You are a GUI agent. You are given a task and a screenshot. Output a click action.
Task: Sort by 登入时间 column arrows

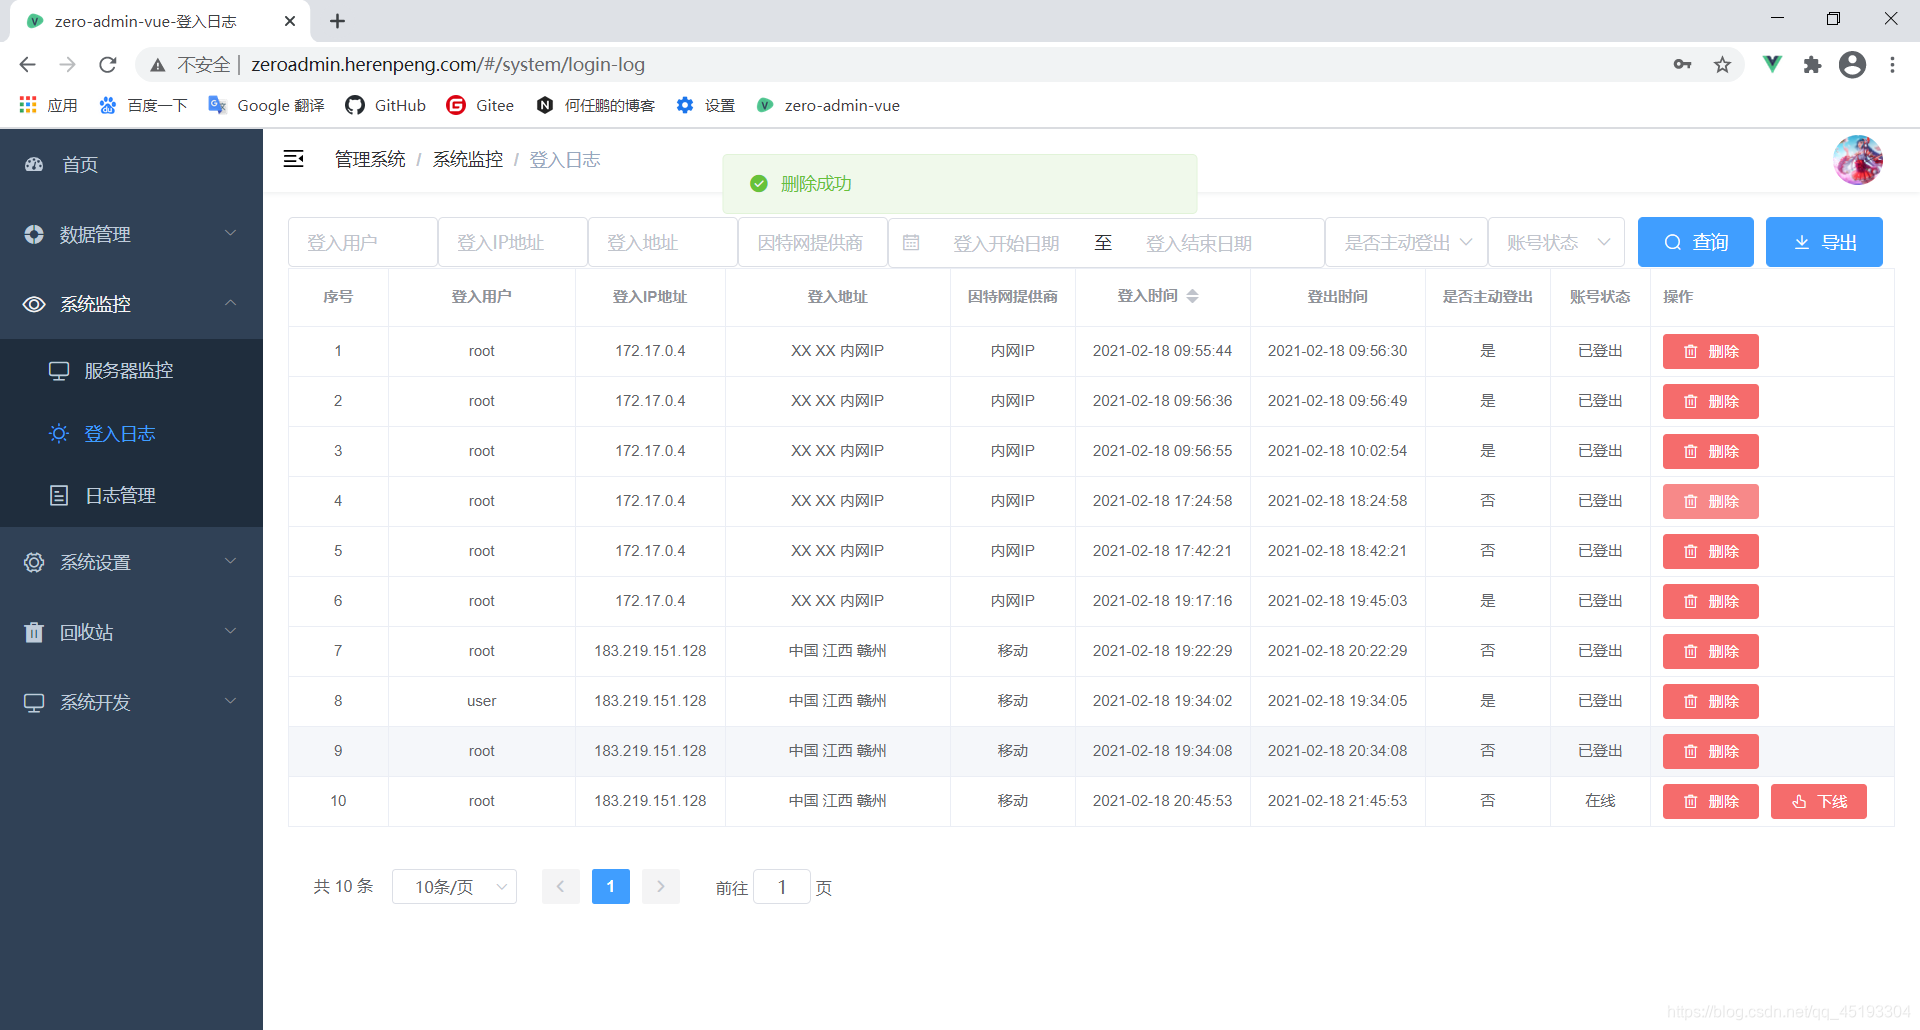1192,296
